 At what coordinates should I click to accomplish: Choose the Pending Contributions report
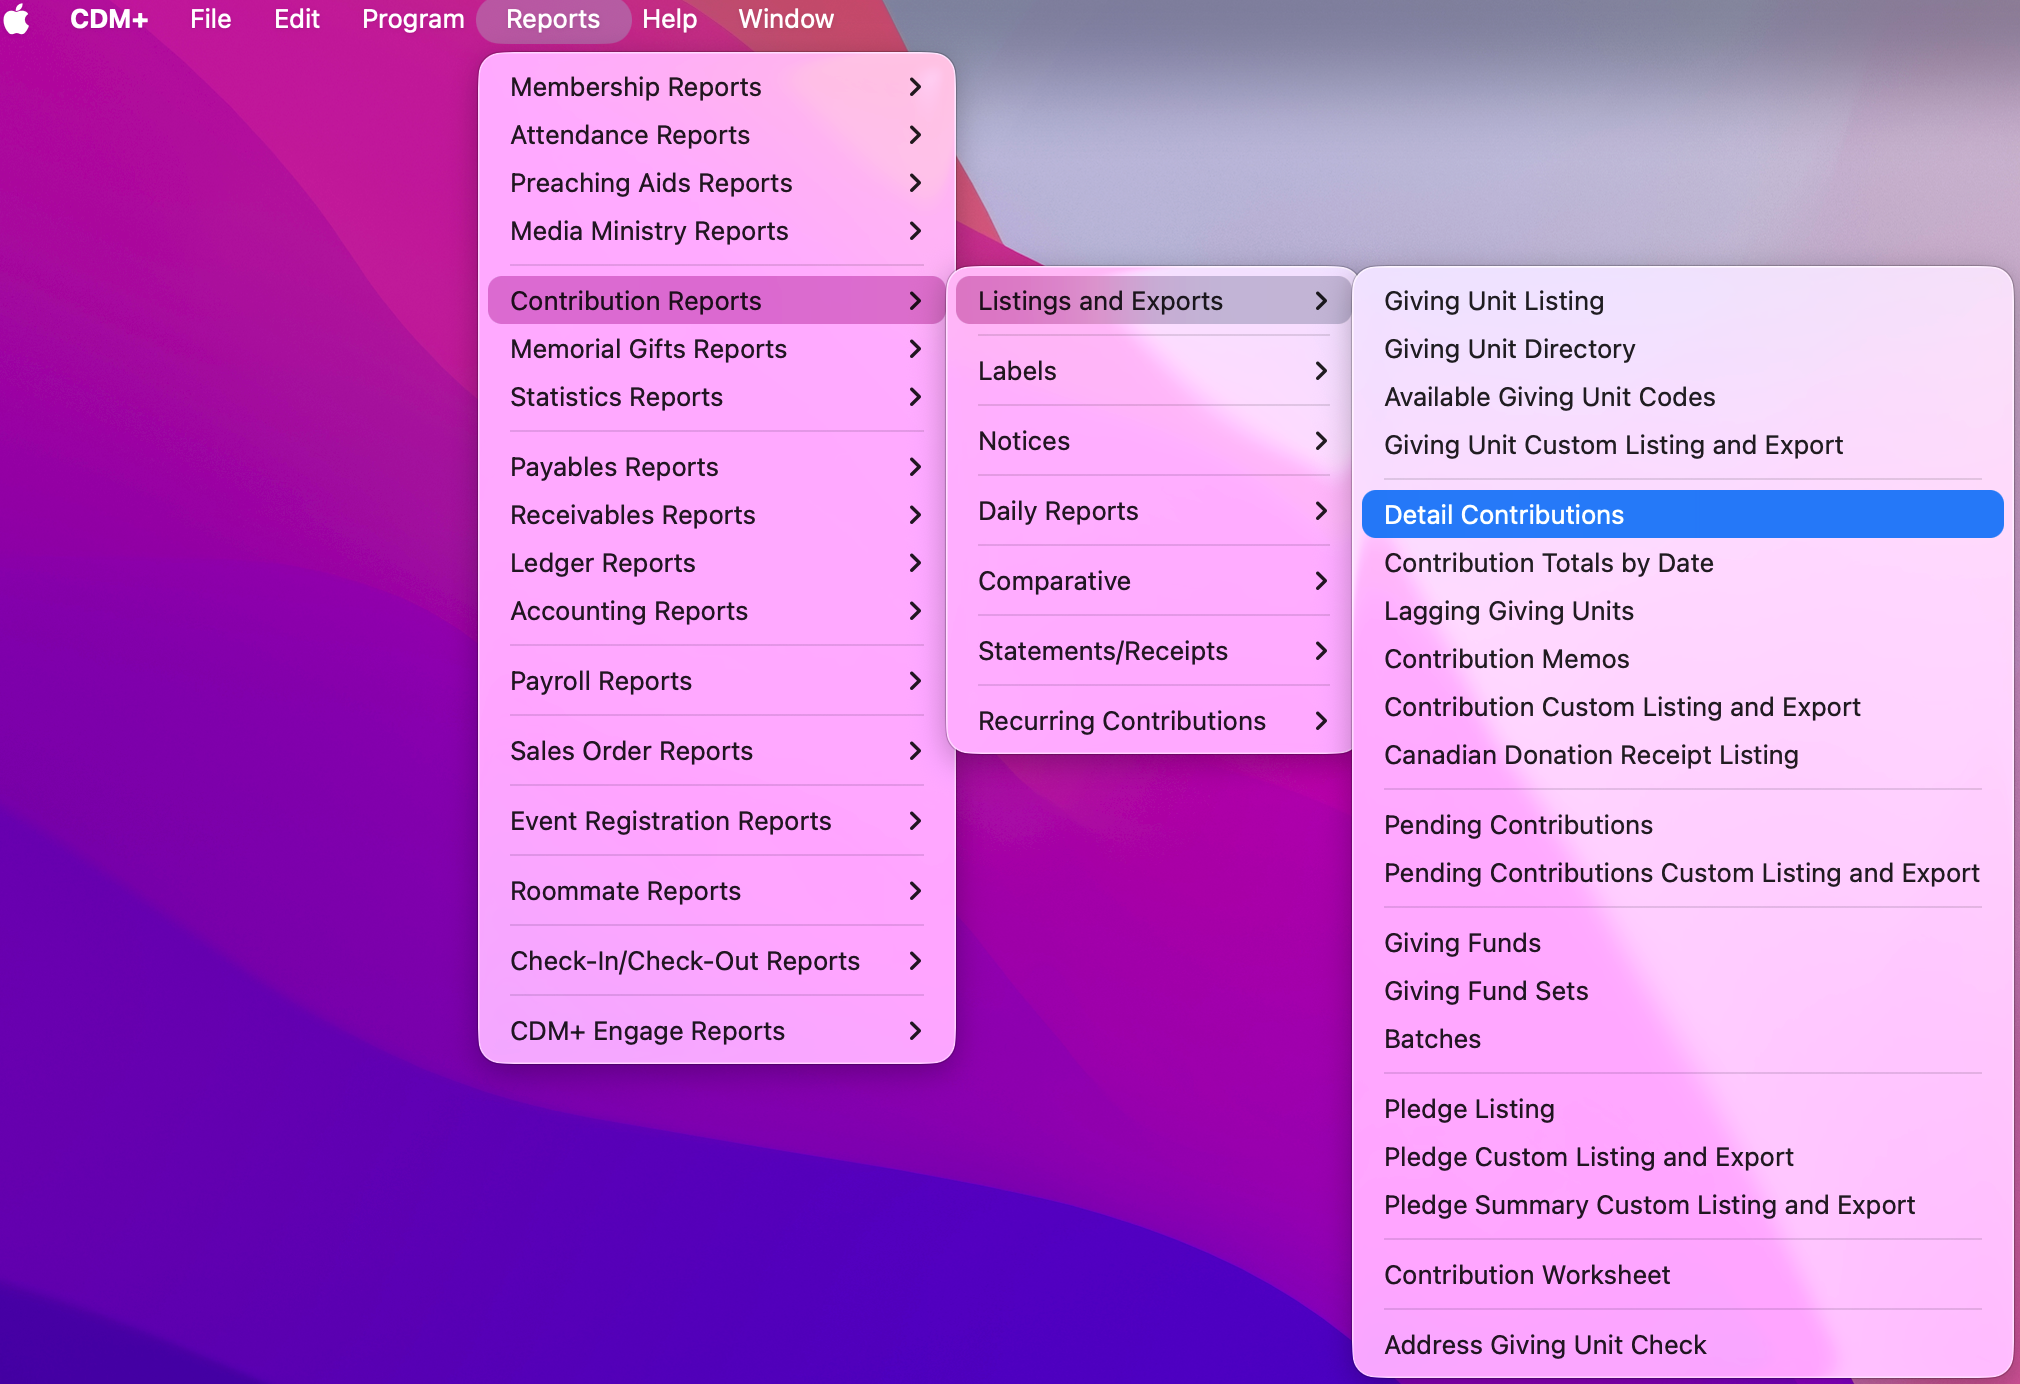pos(1682,825)
